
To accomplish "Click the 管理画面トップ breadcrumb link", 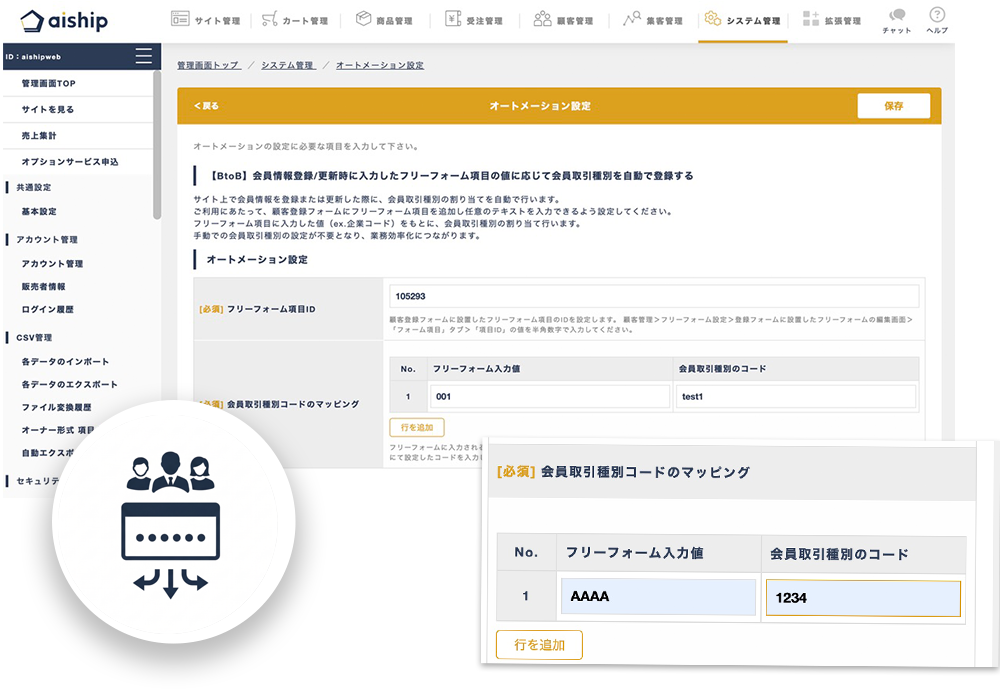I will (209, 65).
